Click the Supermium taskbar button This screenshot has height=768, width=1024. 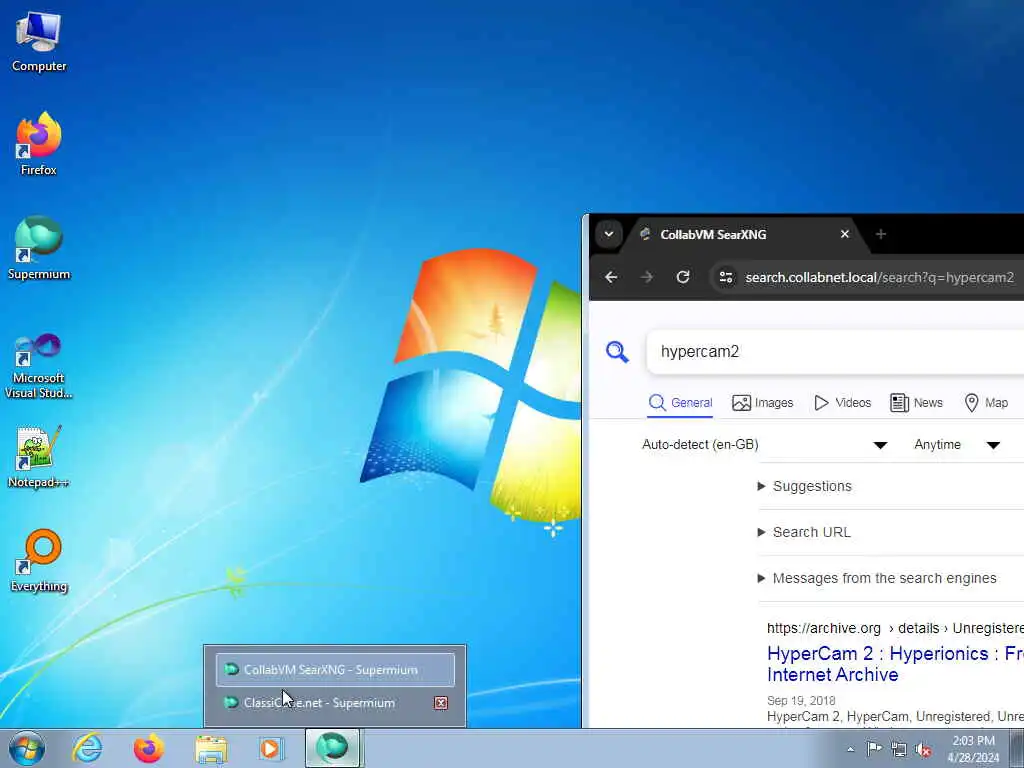(x=332, y=748)
